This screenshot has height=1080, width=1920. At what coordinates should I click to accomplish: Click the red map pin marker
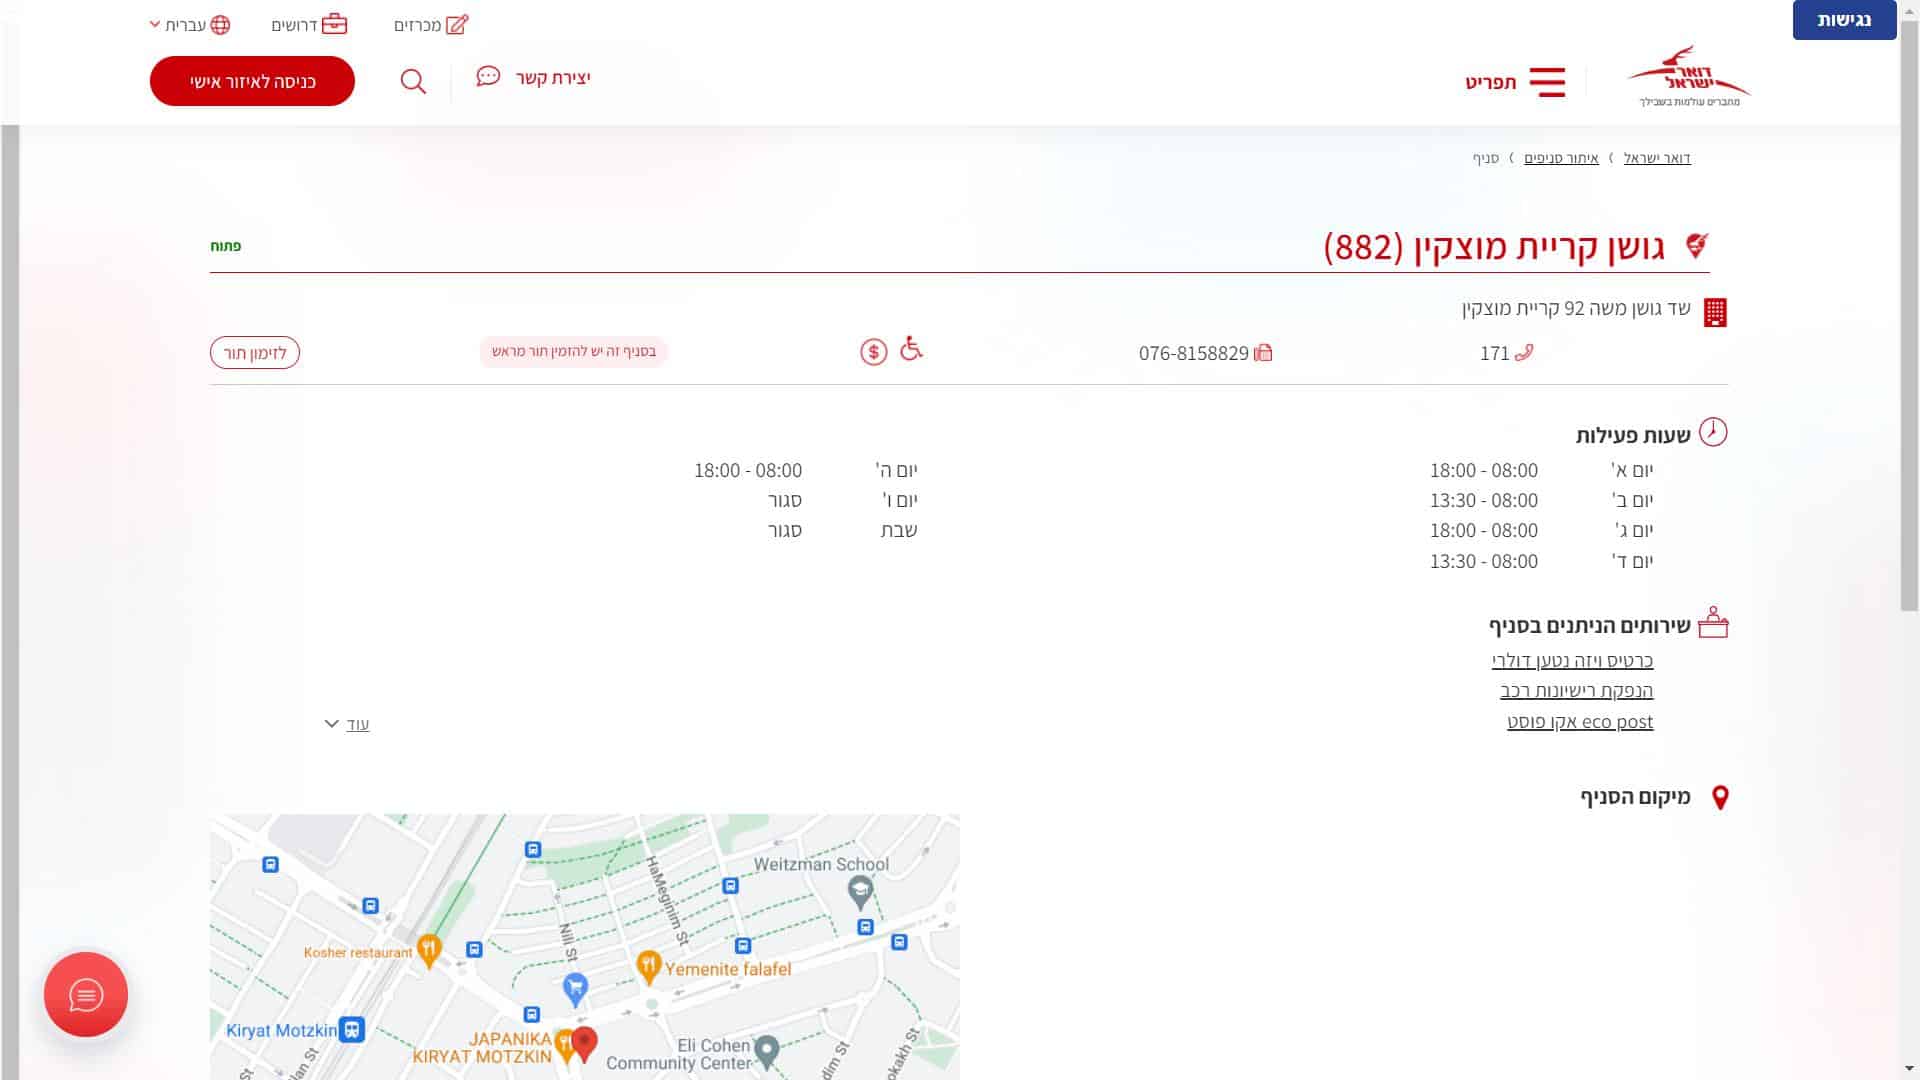pyautogui.click(x=584, y=1041)
